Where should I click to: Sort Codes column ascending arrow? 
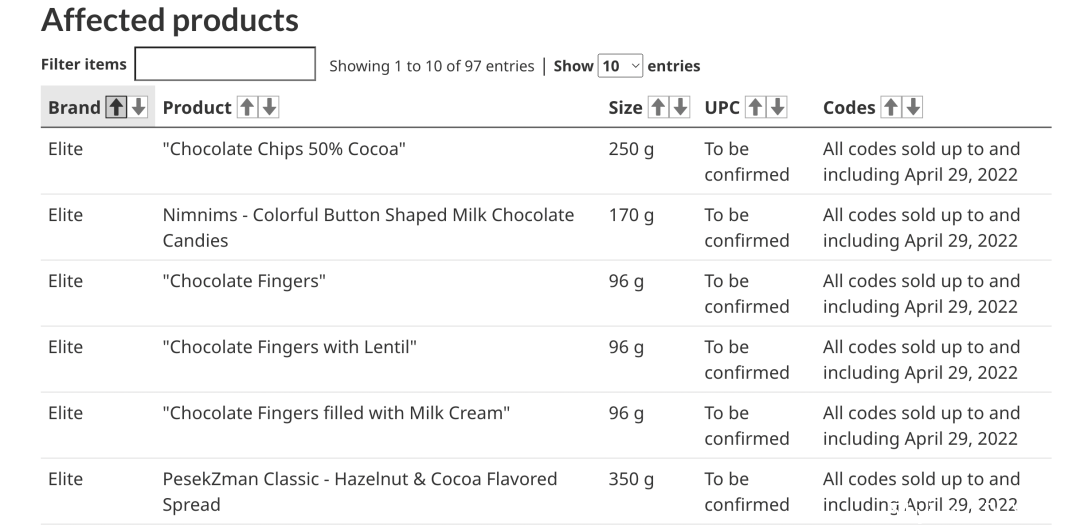tap(891, 107)
